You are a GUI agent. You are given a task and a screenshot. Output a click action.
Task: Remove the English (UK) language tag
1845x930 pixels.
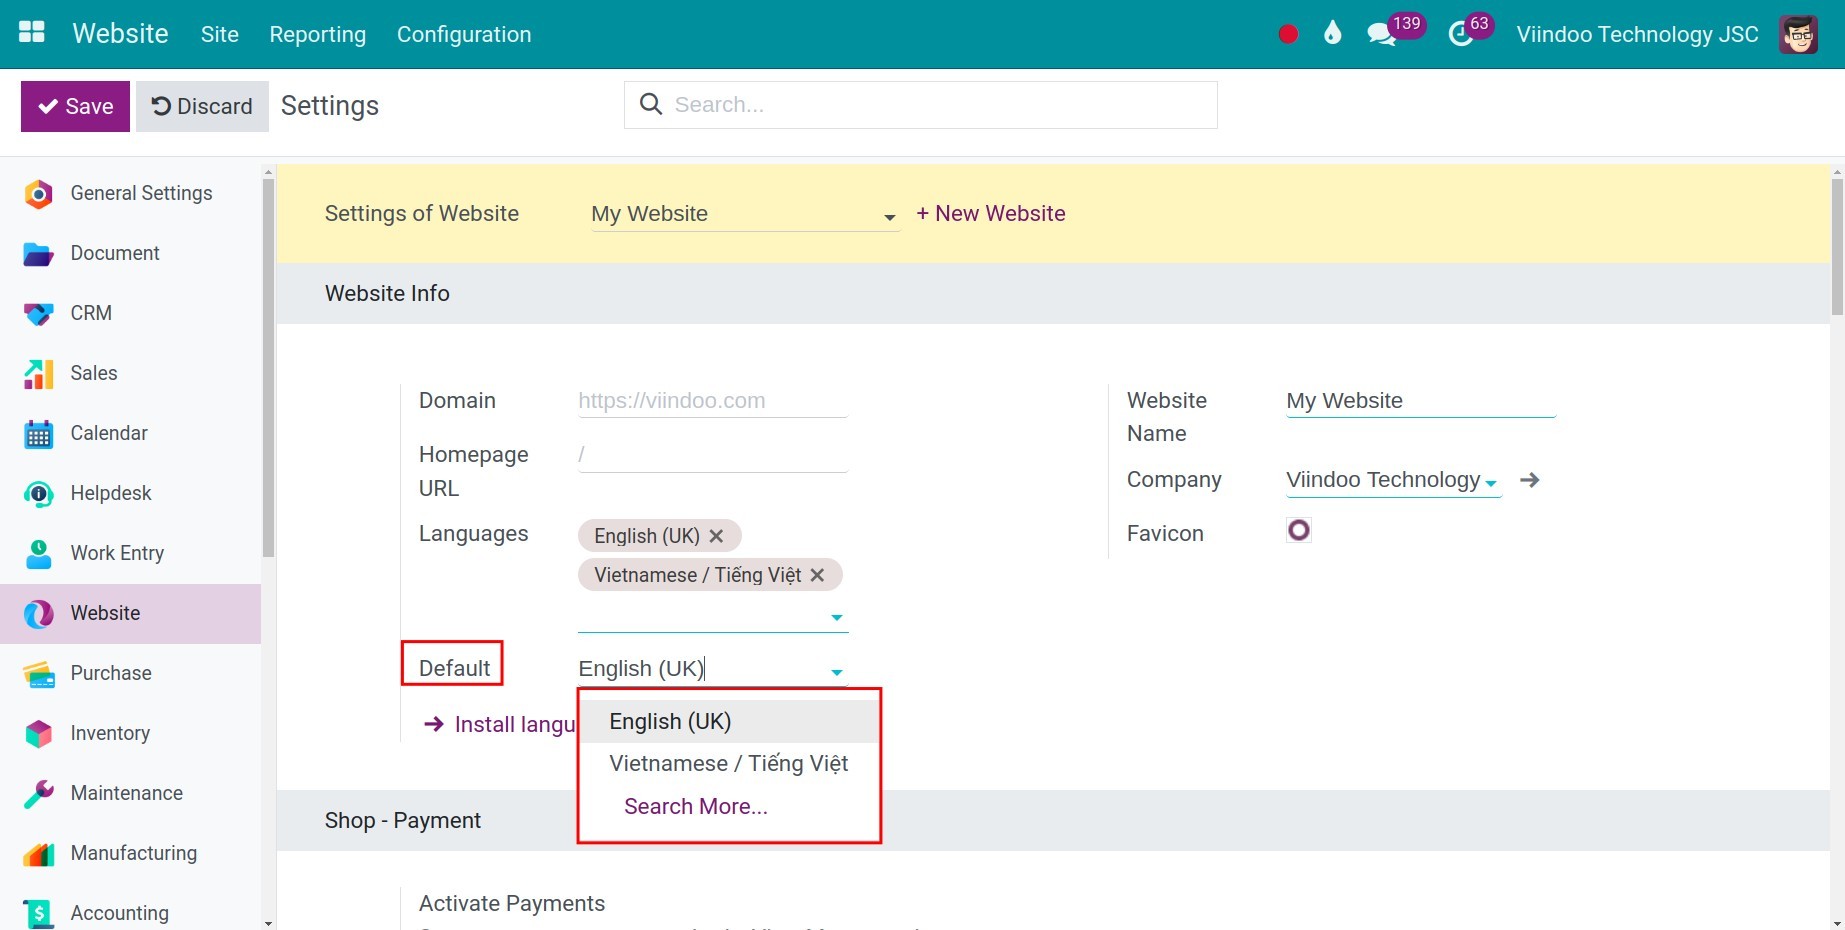click(x=716, y=536)
